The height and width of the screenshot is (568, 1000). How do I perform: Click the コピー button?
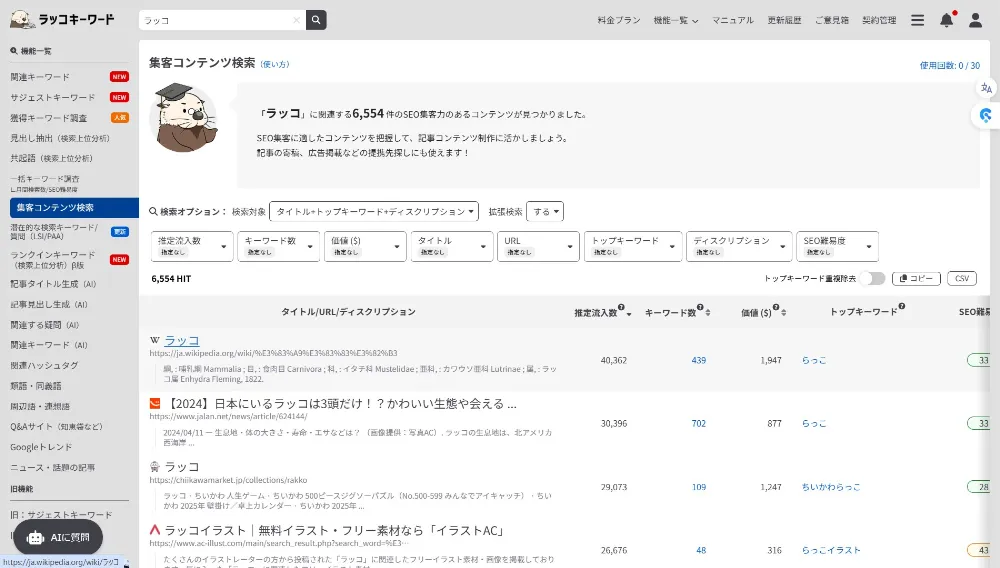(x=916, y=279)
